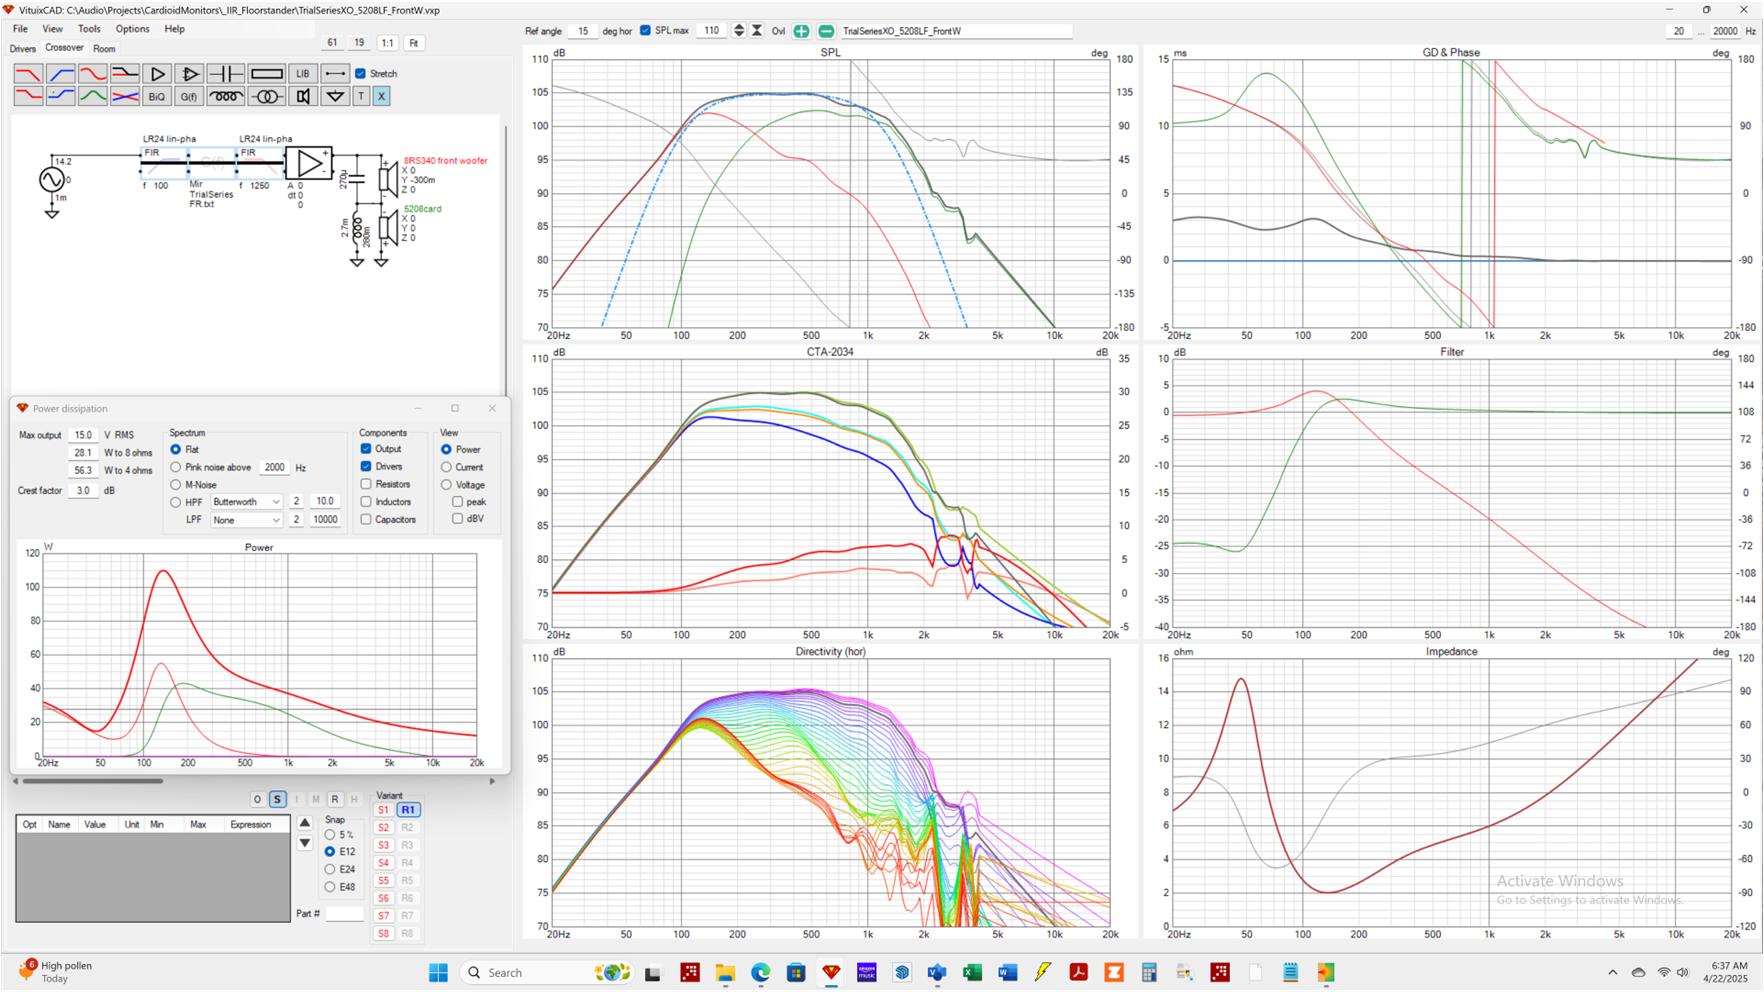
Task: Open the HPF Butterworth type dropdown
Action: (x=246, y=502)
